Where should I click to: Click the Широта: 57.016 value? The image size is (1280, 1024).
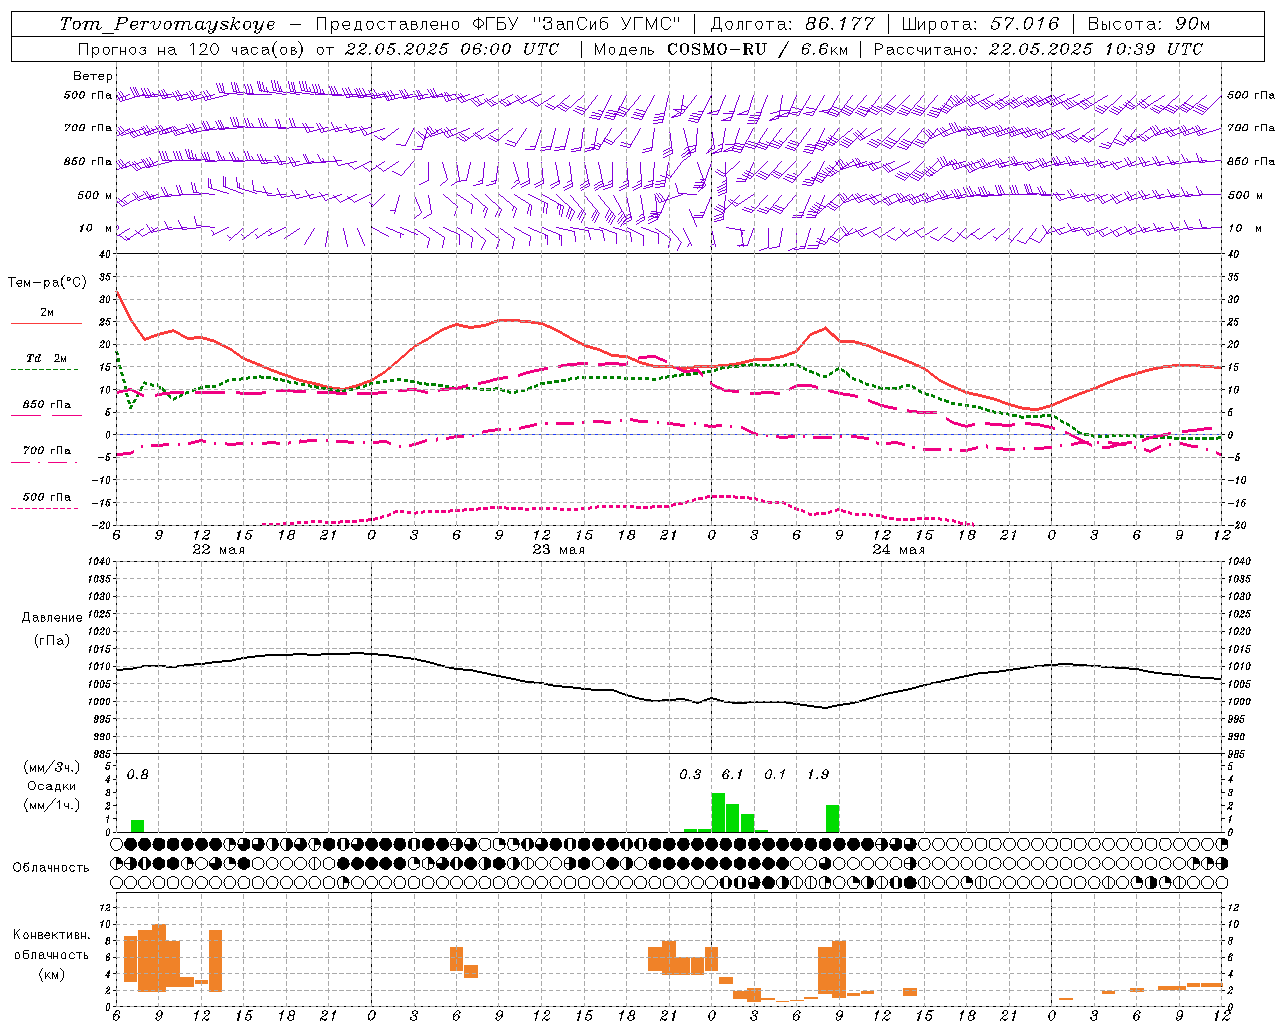980,24
